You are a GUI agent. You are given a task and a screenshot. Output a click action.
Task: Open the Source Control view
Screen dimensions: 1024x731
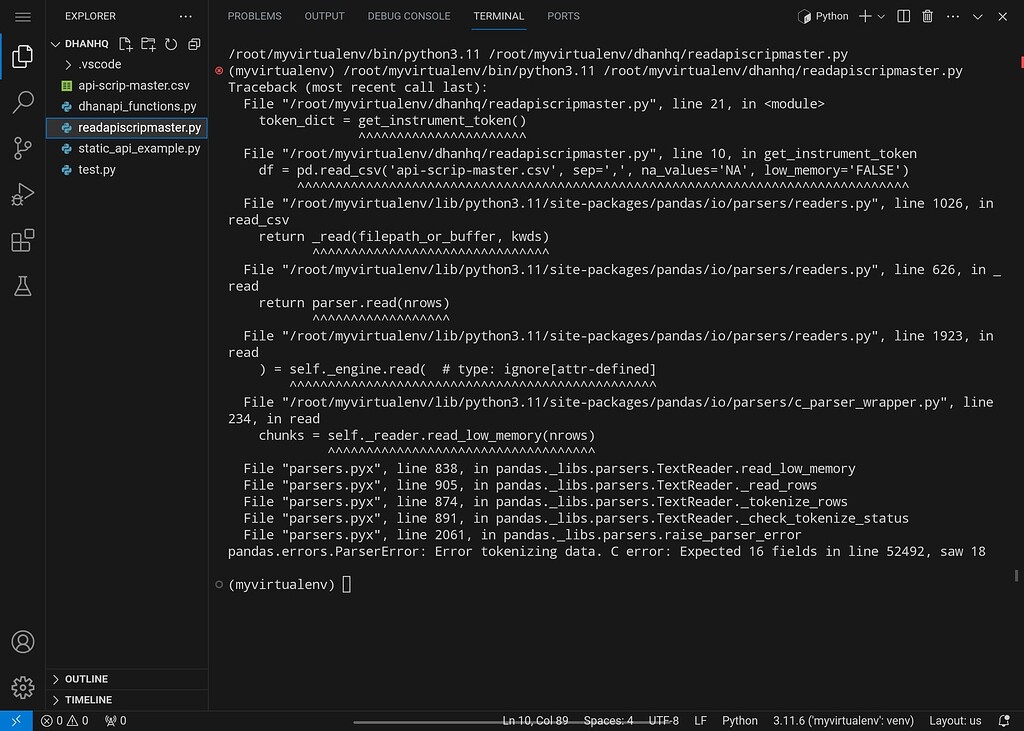22,148
